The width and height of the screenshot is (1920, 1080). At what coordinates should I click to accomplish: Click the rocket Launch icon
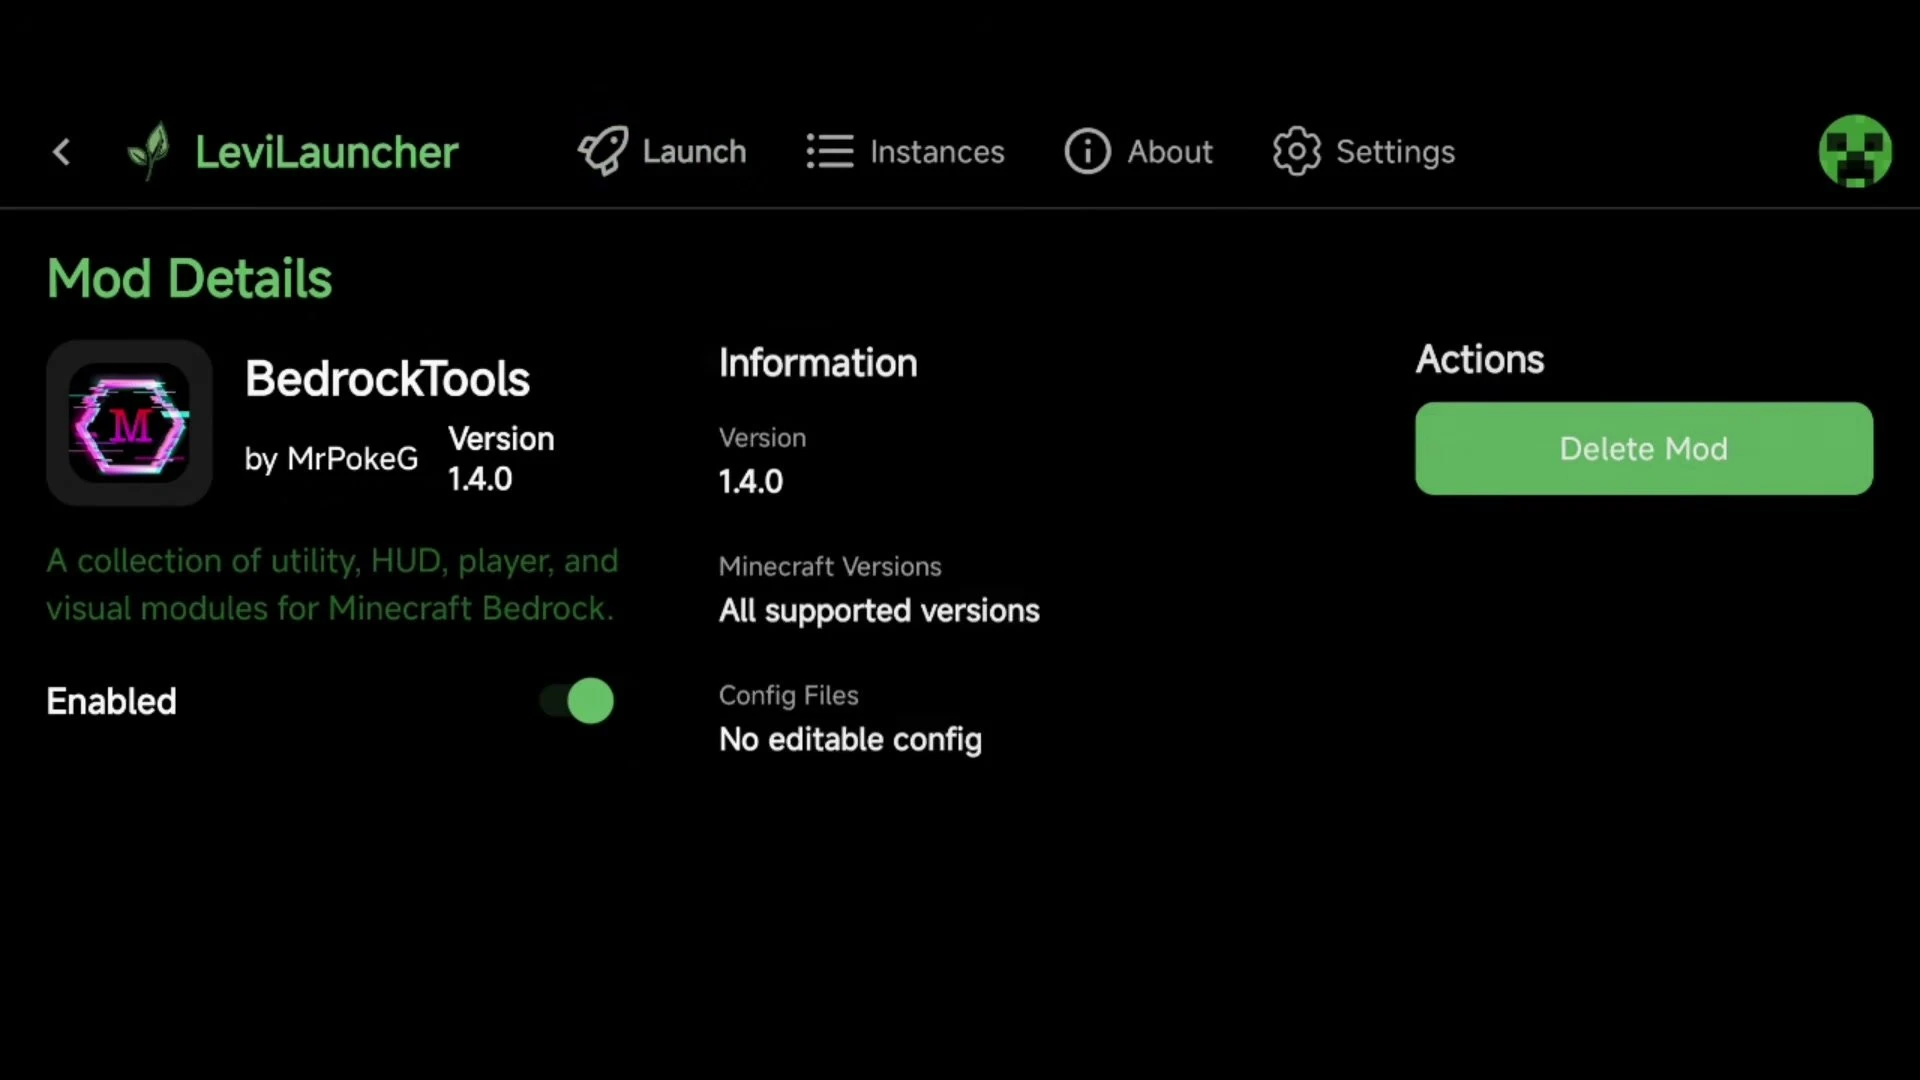click(x=603, y=151)
